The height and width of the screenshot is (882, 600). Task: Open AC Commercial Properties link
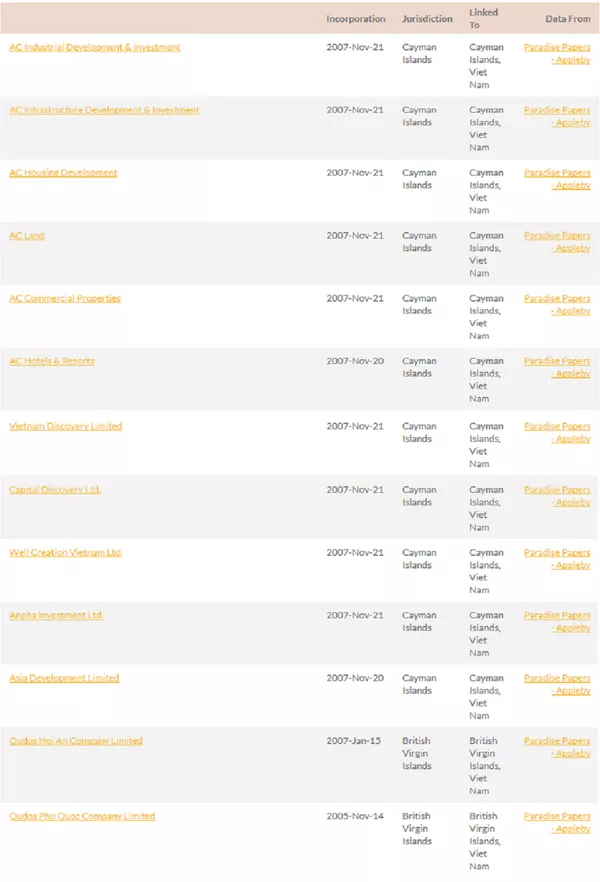coord(65,298)
